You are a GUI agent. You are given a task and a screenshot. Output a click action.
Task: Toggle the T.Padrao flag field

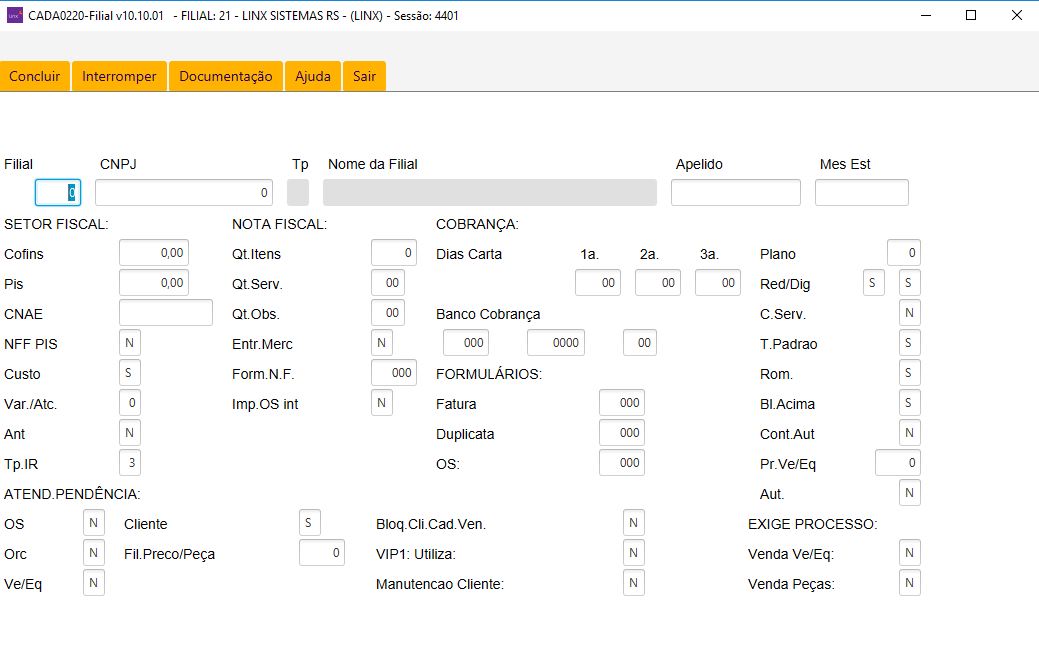[910, 343]
